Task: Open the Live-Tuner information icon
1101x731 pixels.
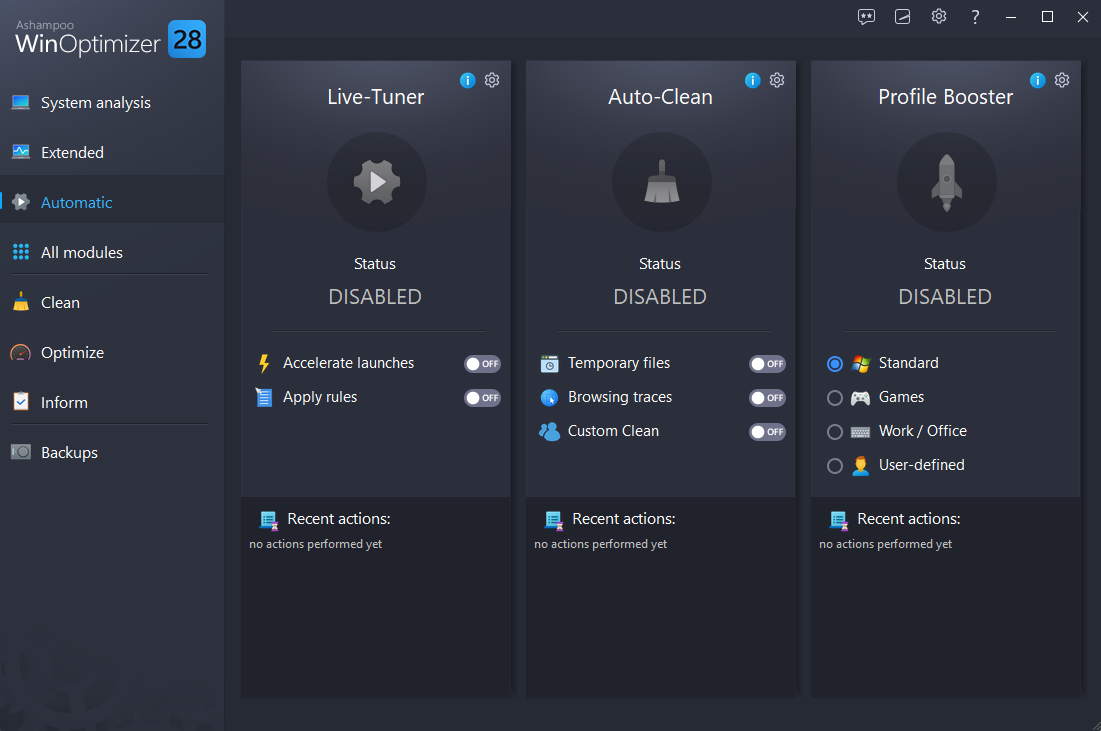Action: click(467, 80)
